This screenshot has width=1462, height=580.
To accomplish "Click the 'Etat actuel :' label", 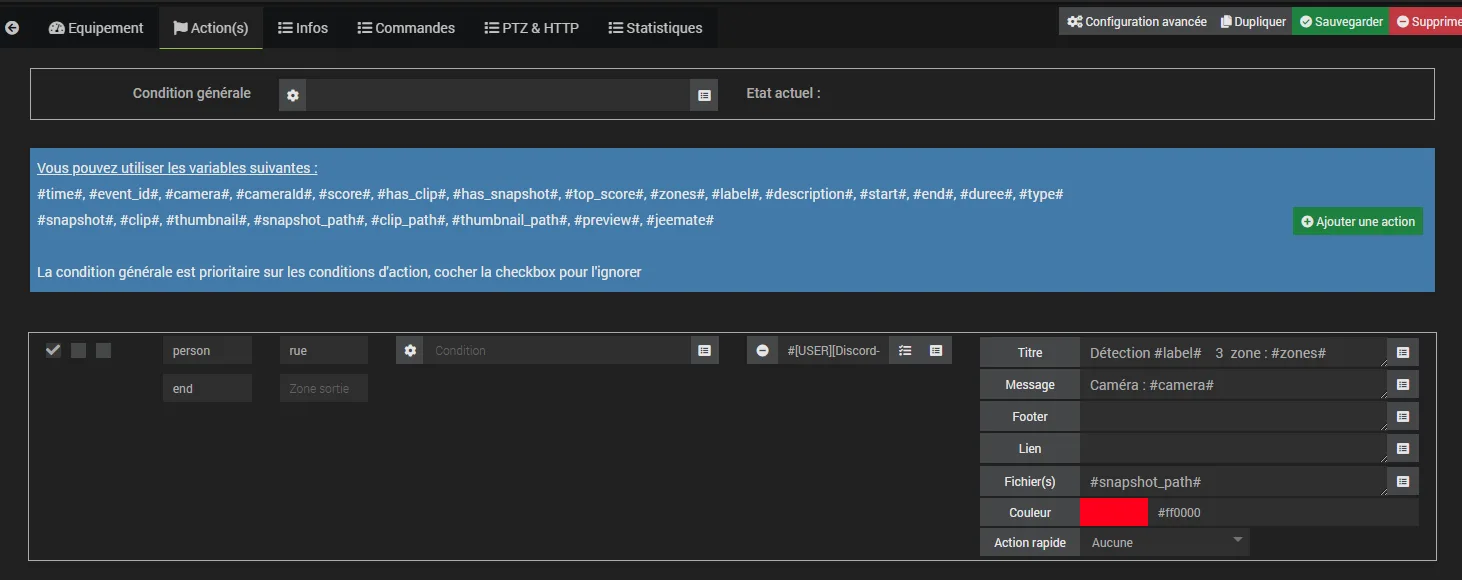I will coord(783,93).
